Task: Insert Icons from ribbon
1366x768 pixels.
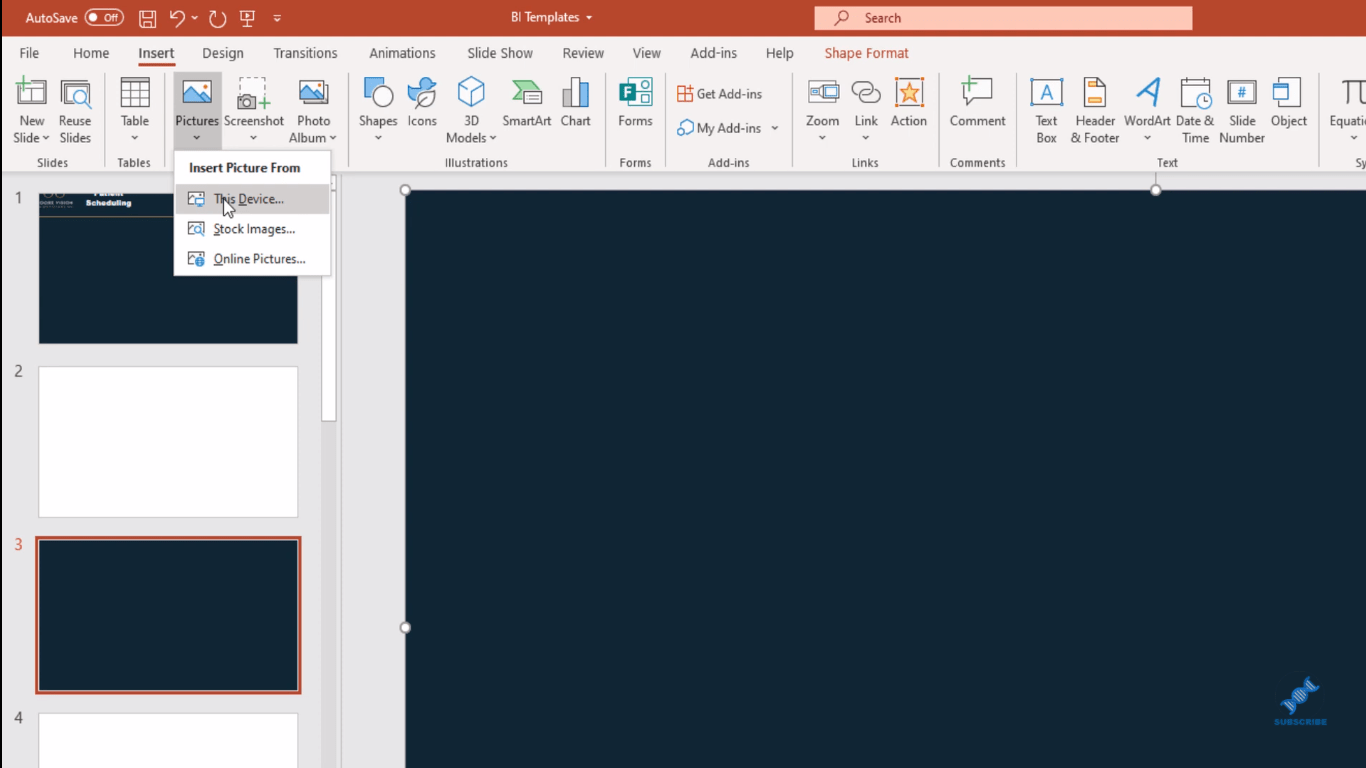Action: click(422, 103)
